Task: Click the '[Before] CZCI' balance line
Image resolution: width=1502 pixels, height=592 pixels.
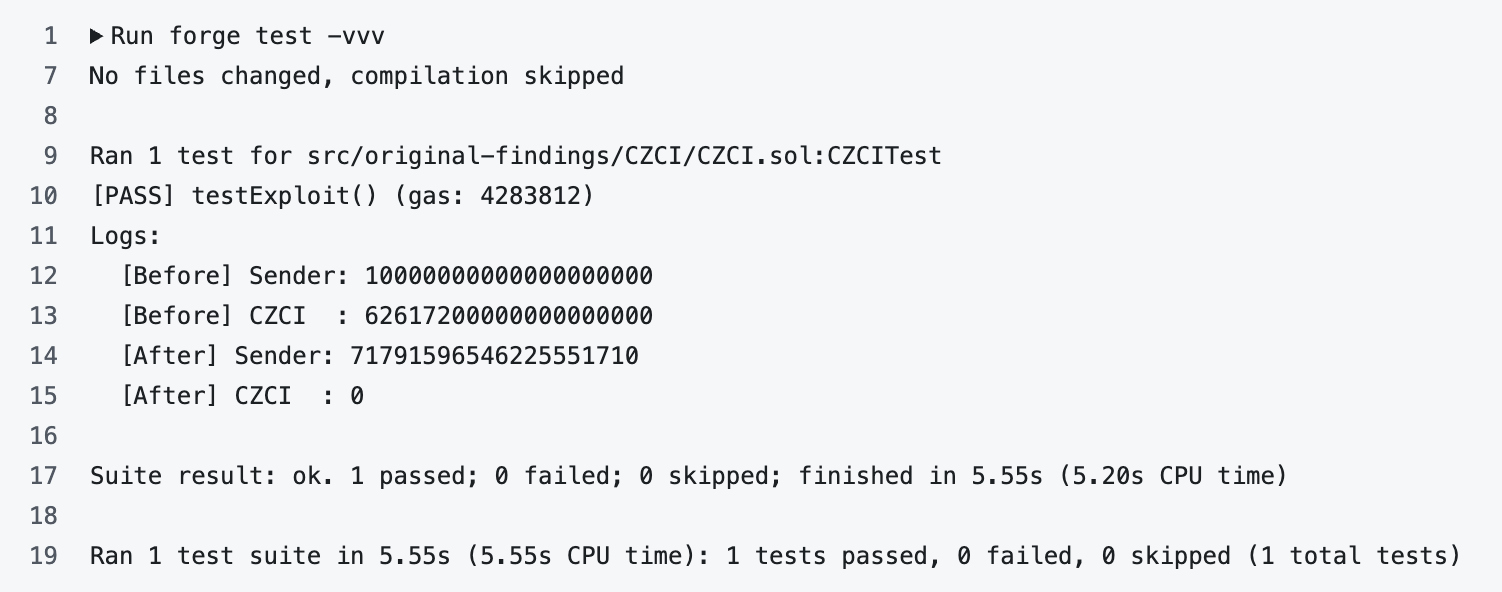Action: click(x=386, y=316)
